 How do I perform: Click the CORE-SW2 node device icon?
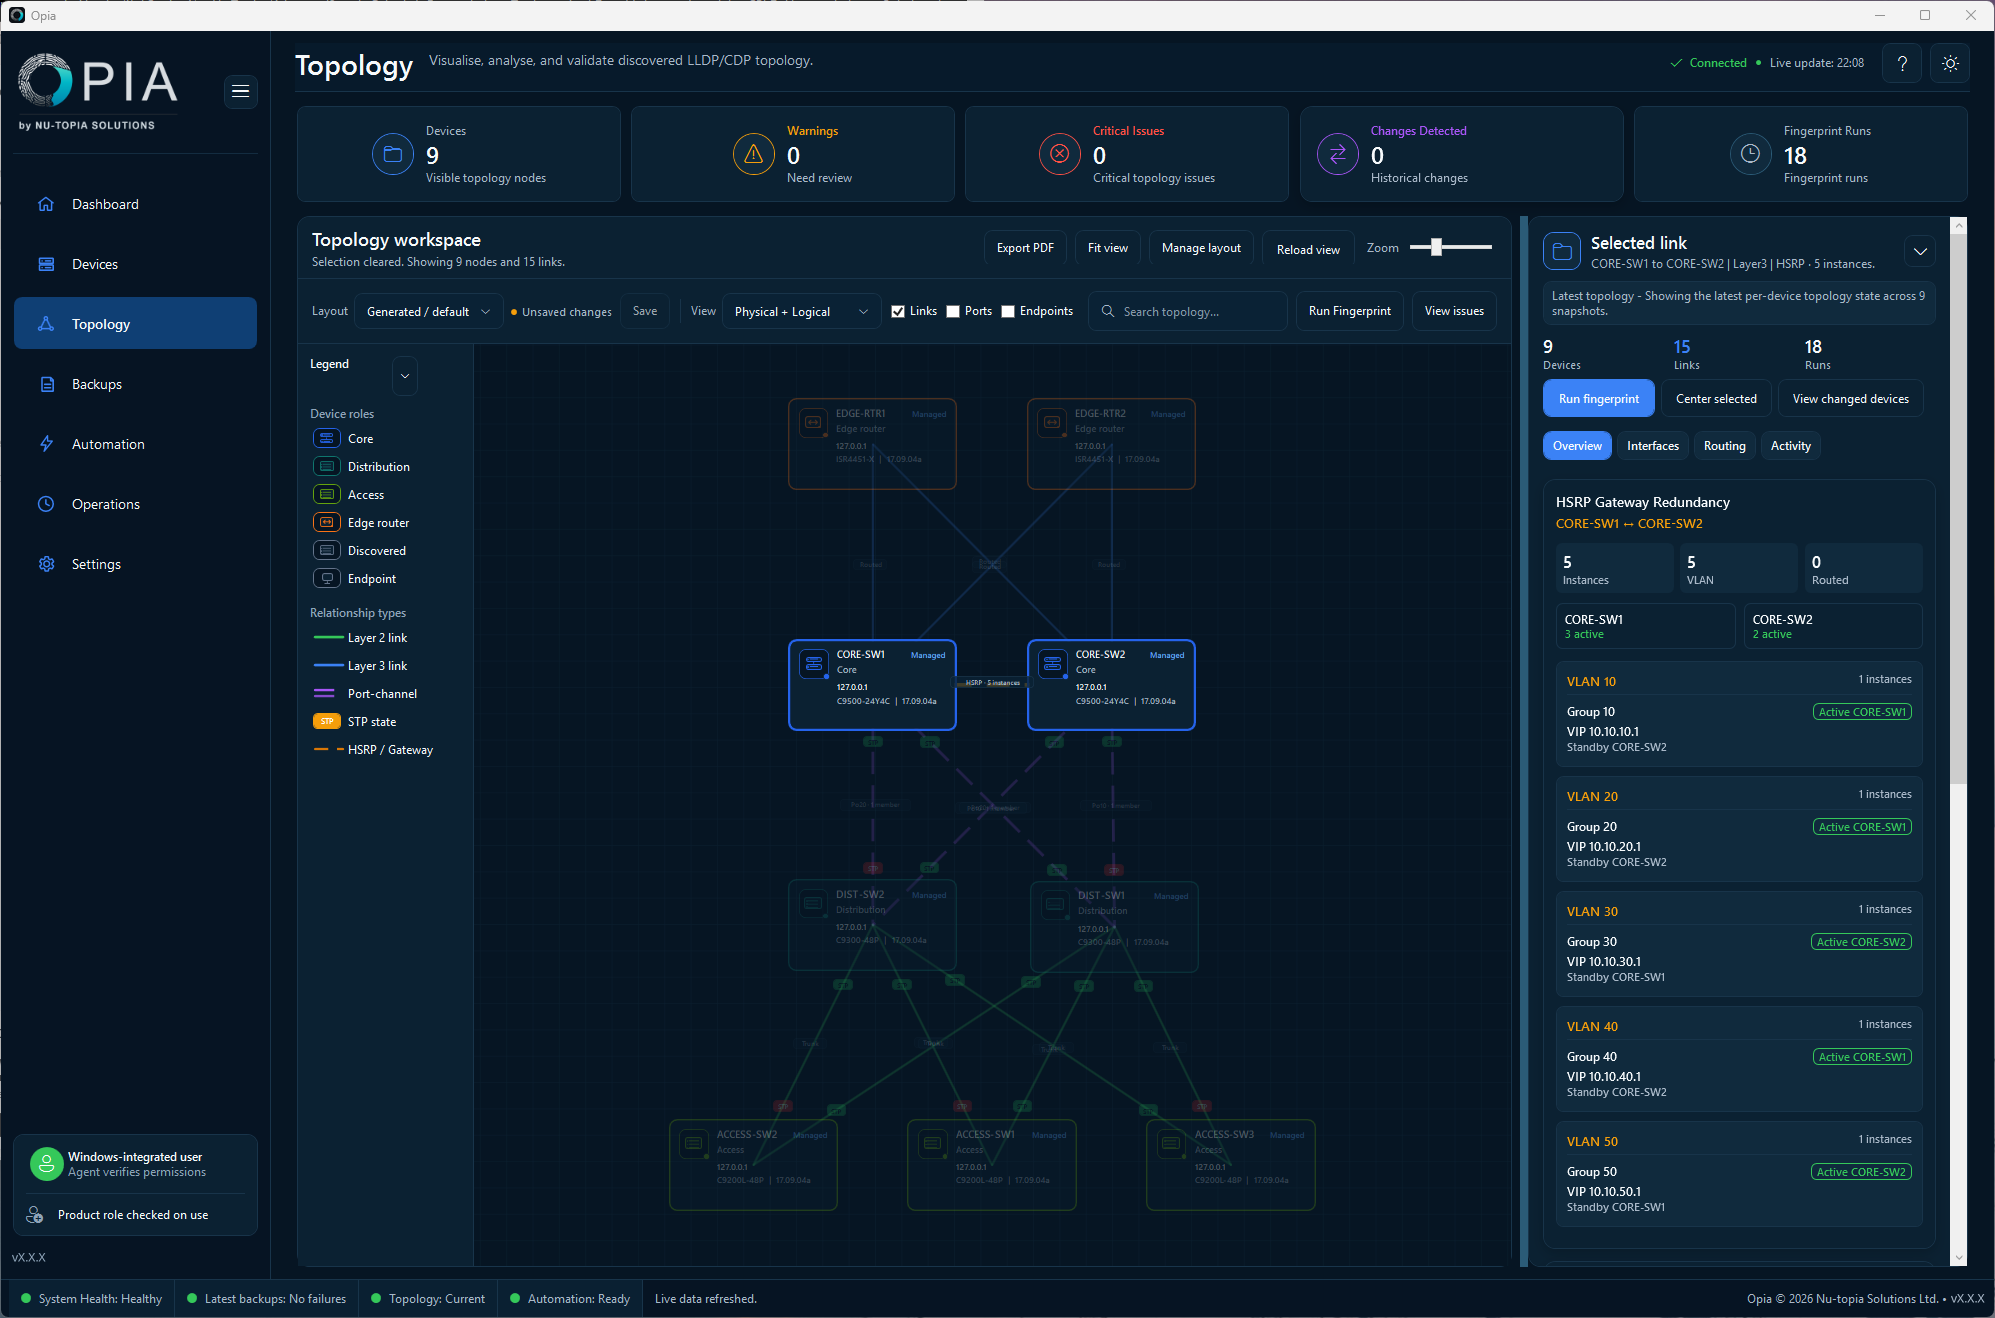point(1053,664)
